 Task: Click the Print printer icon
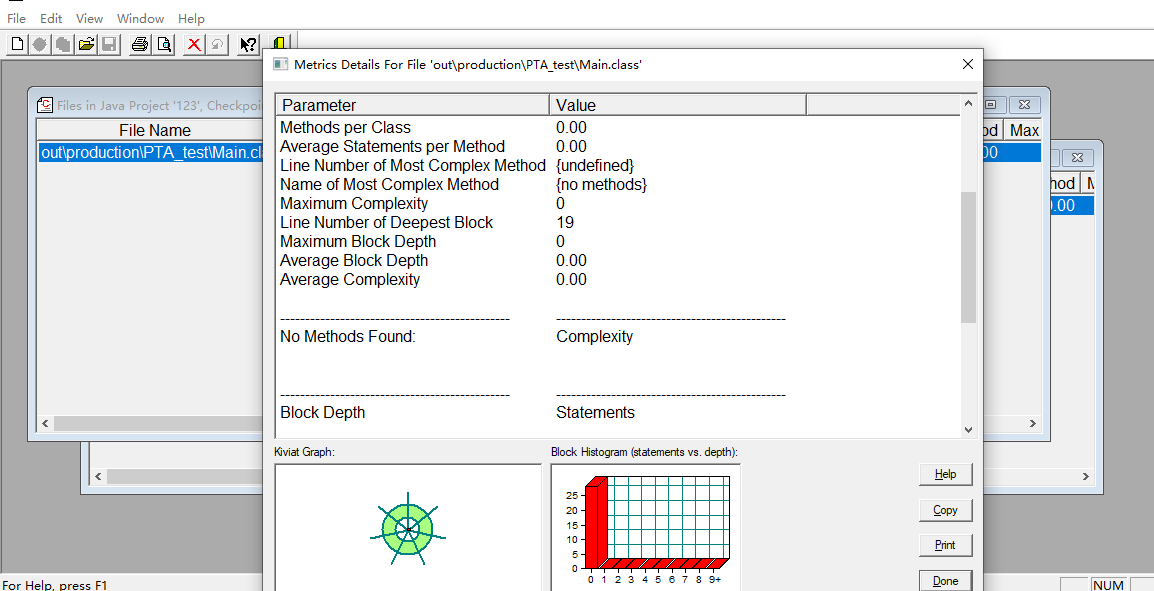(140, 44)
